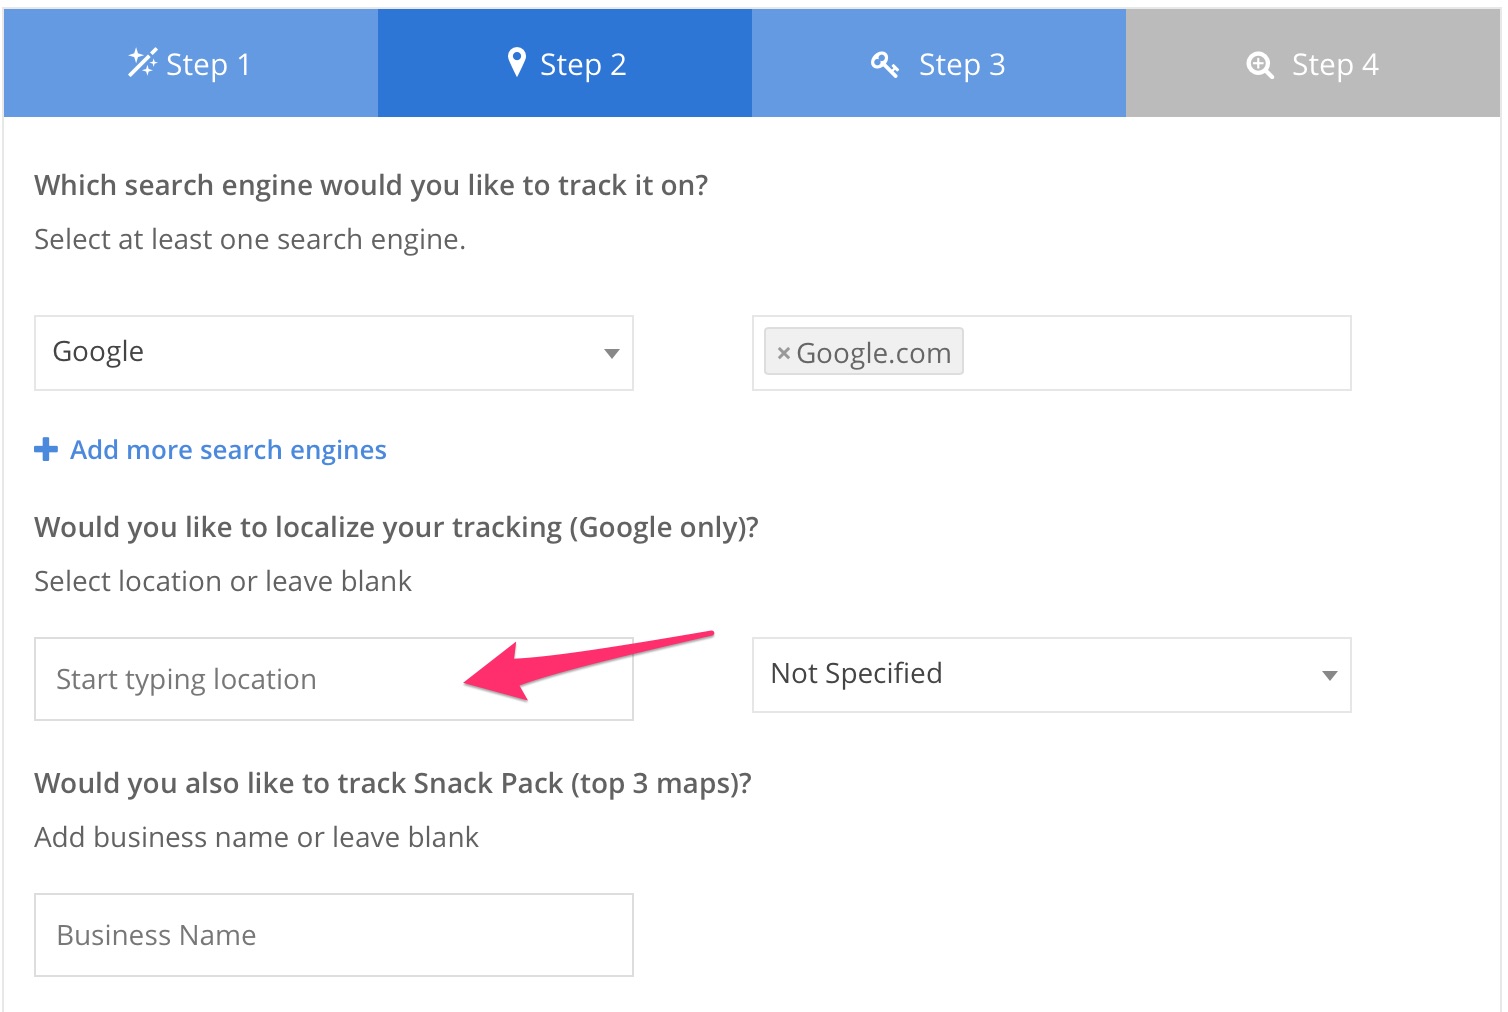Remove the Google.com tag with its x
Image resolution: width=1508 pixels, height=1012 pixels.
784,353
